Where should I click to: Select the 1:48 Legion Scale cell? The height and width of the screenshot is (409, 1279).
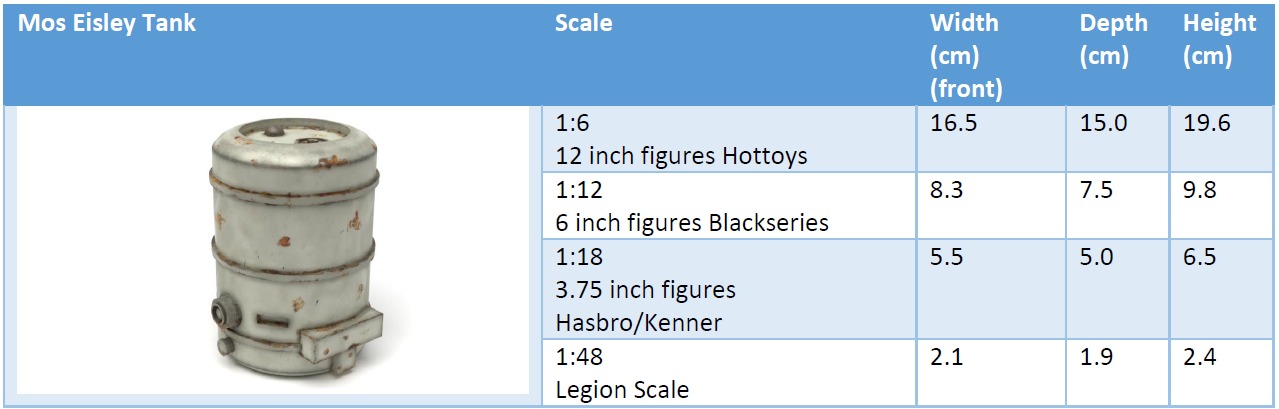point(622,372)
